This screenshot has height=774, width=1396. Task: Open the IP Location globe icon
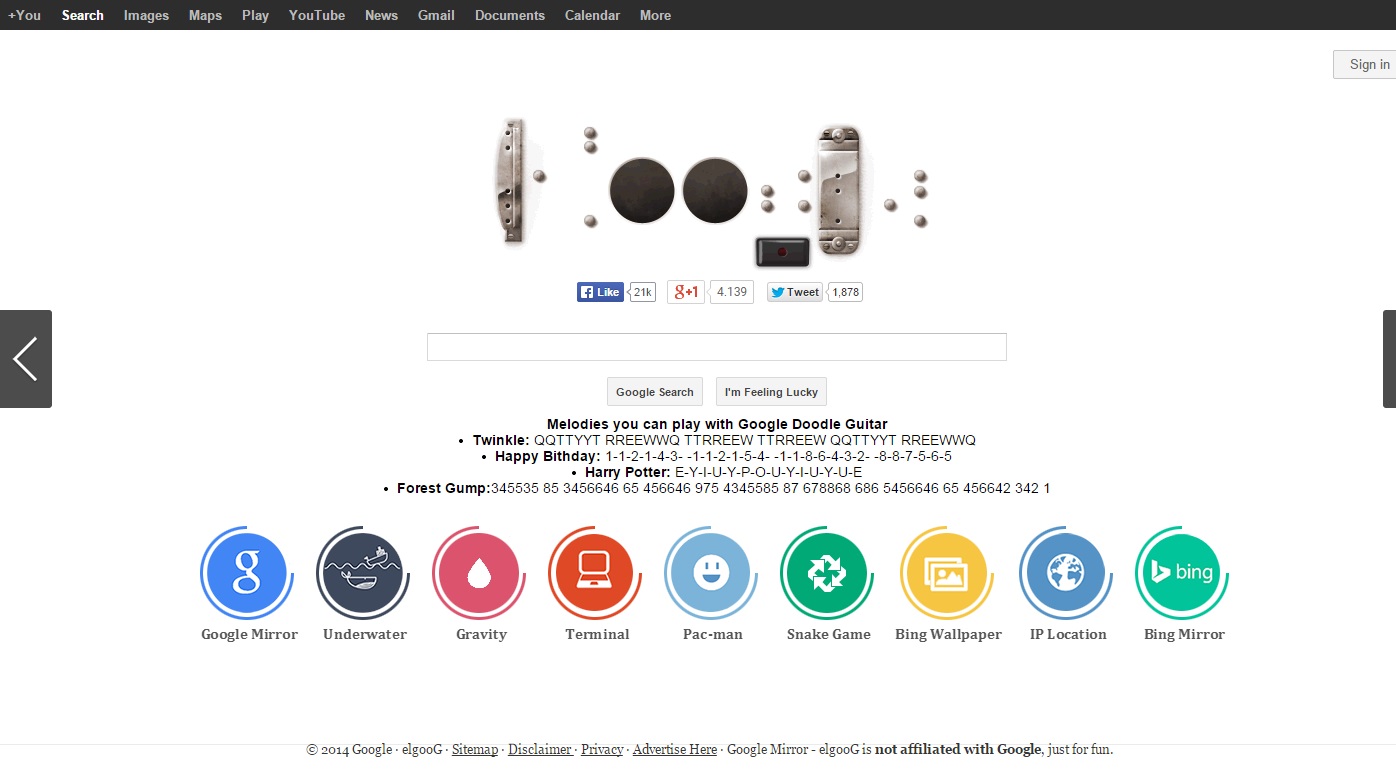1065,573
